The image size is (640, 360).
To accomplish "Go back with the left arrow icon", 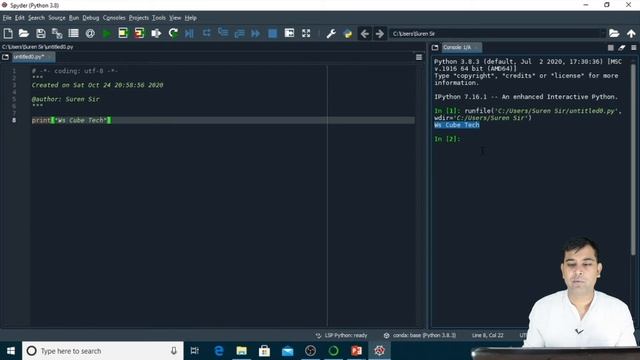I will pos(365,33).
